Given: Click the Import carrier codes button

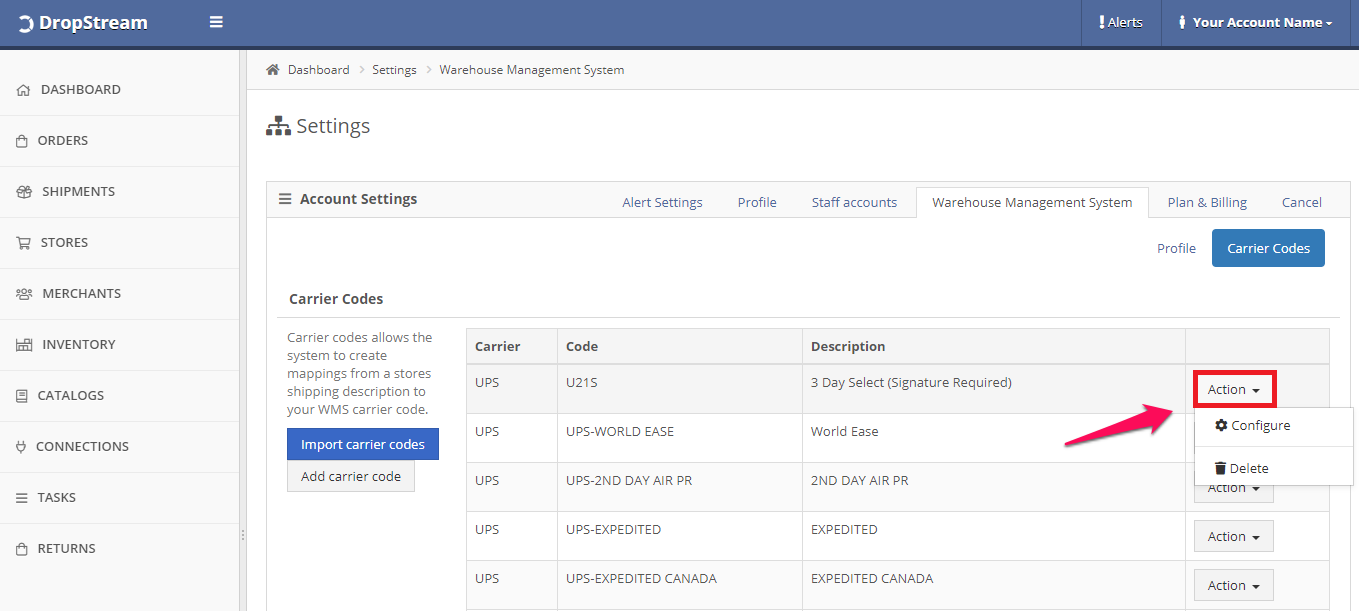Looking at the screenshot, I should pos(362,443).
